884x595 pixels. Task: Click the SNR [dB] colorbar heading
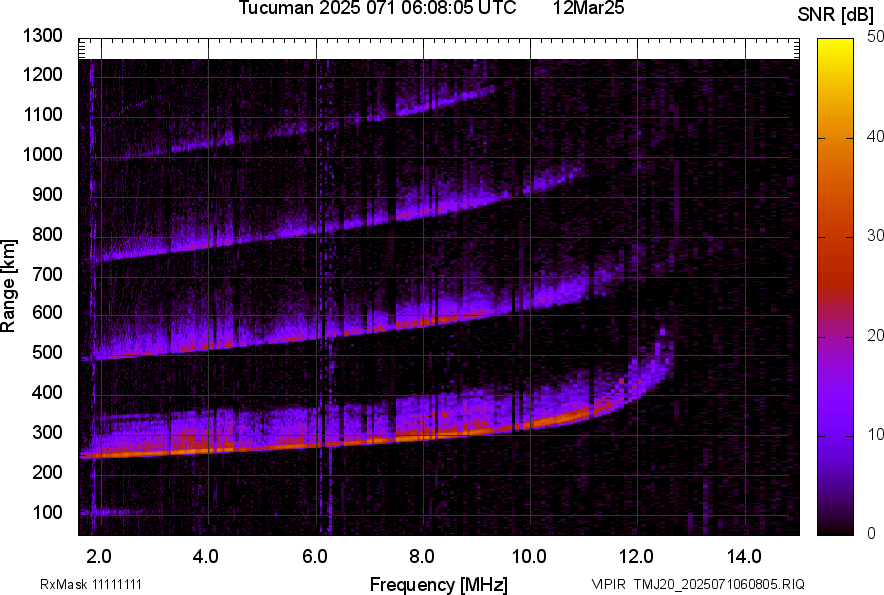click(836, 14)
